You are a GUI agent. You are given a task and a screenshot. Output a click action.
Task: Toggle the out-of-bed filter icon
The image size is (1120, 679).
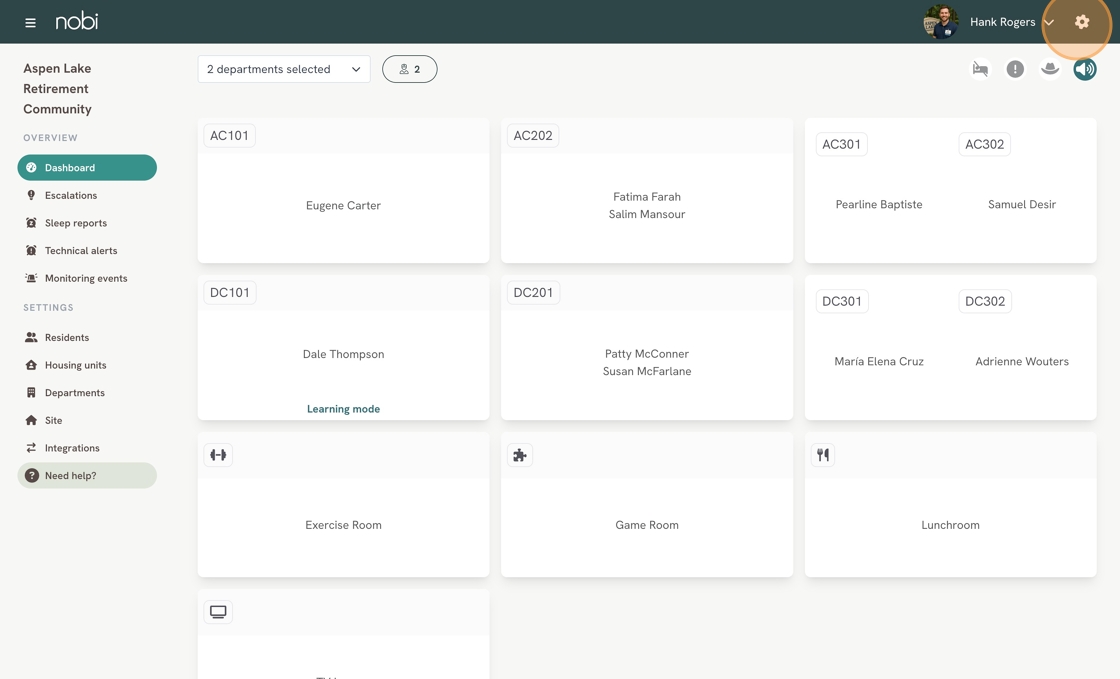tap(980, 69)
